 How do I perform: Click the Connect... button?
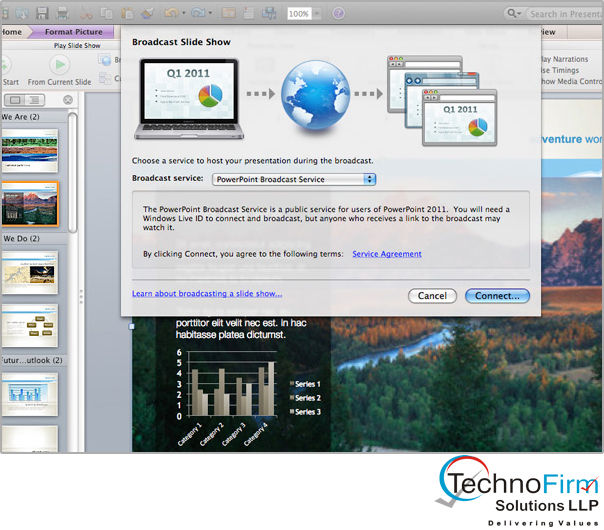coord(497,296)
